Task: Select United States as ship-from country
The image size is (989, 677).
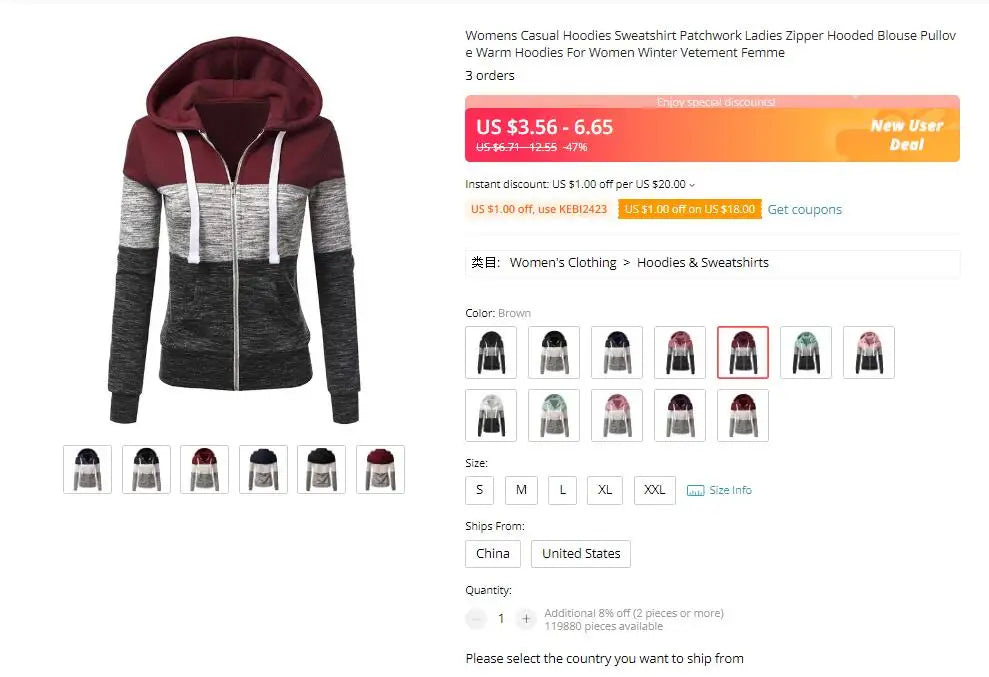Action: pos(581,554)
